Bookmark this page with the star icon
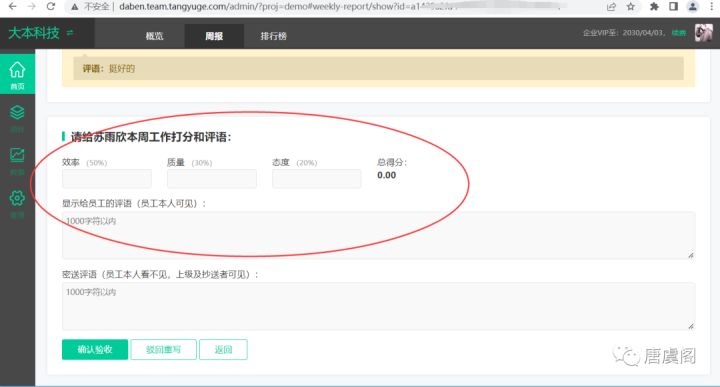 click(x=631, y=6)
